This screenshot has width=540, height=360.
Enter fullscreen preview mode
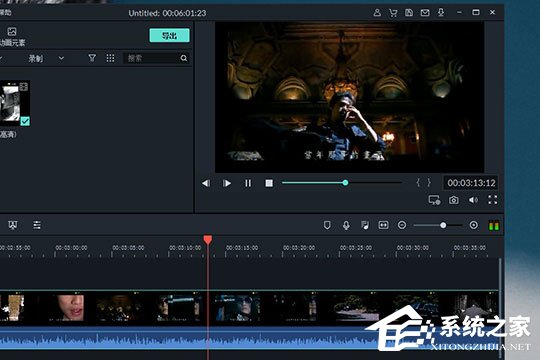pyautogui.click(x=492, y=200)
